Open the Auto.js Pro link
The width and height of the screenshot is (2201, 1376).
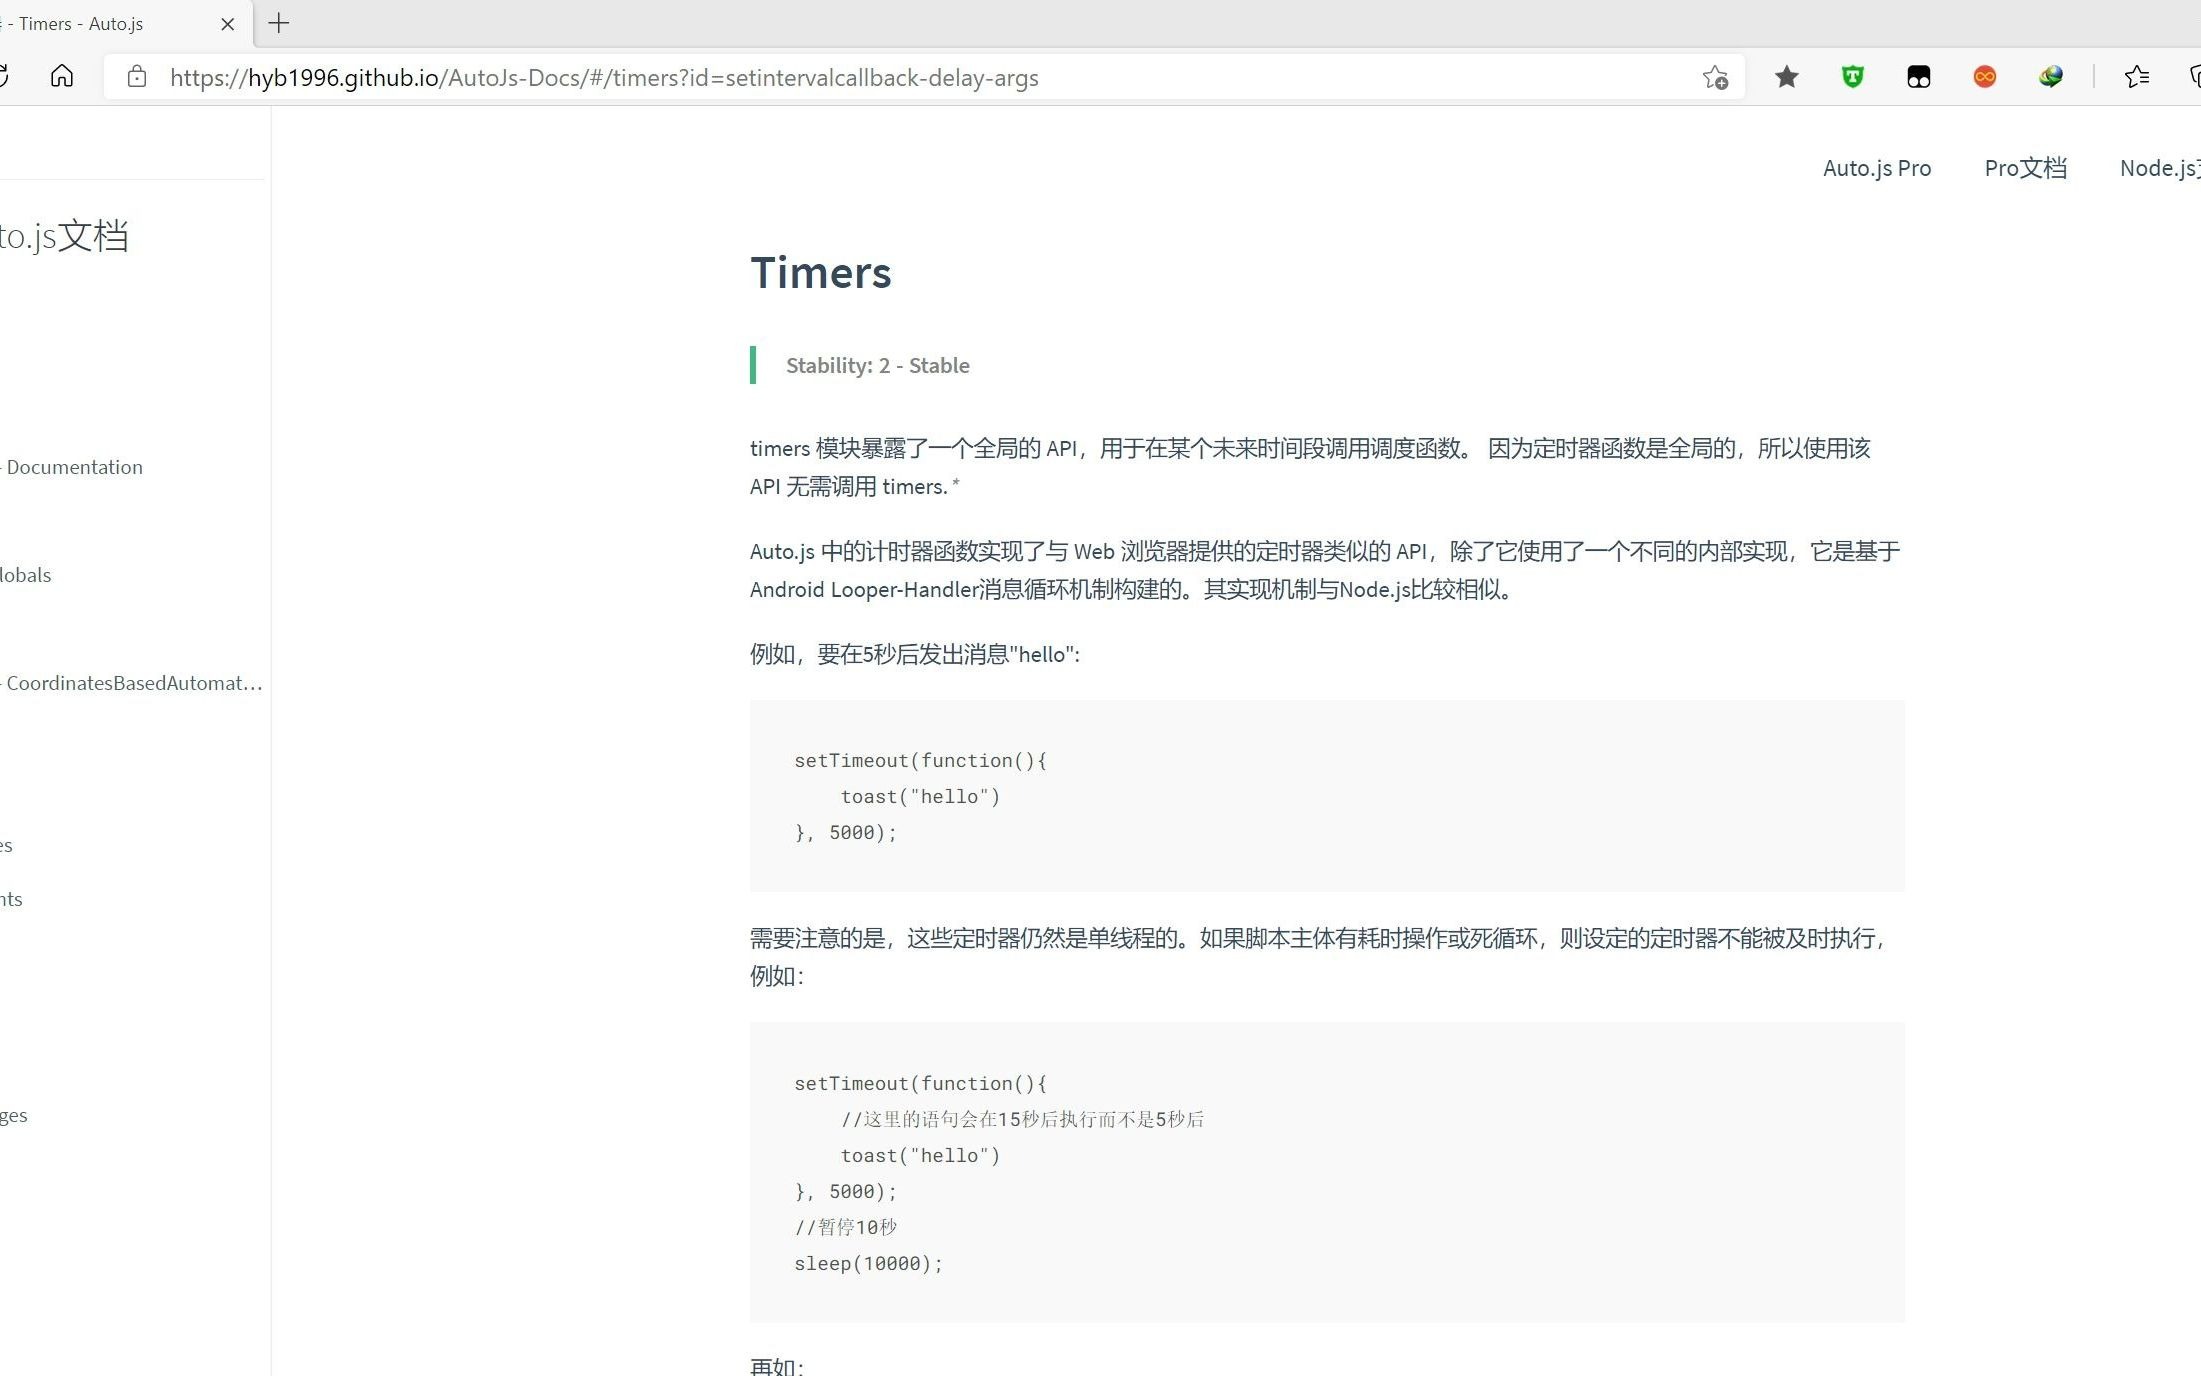pos(1877,168)
